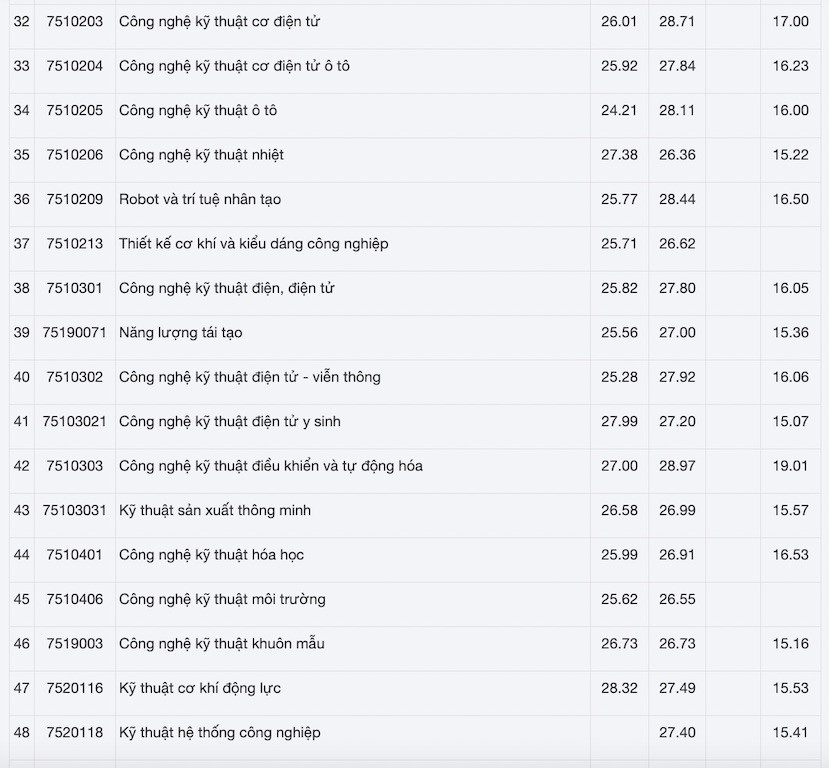The width and height of the screenshot is (829, 768).
Task: Select Công nghệ kỹ thuật hóa học
Action: [x=211, y=555]
